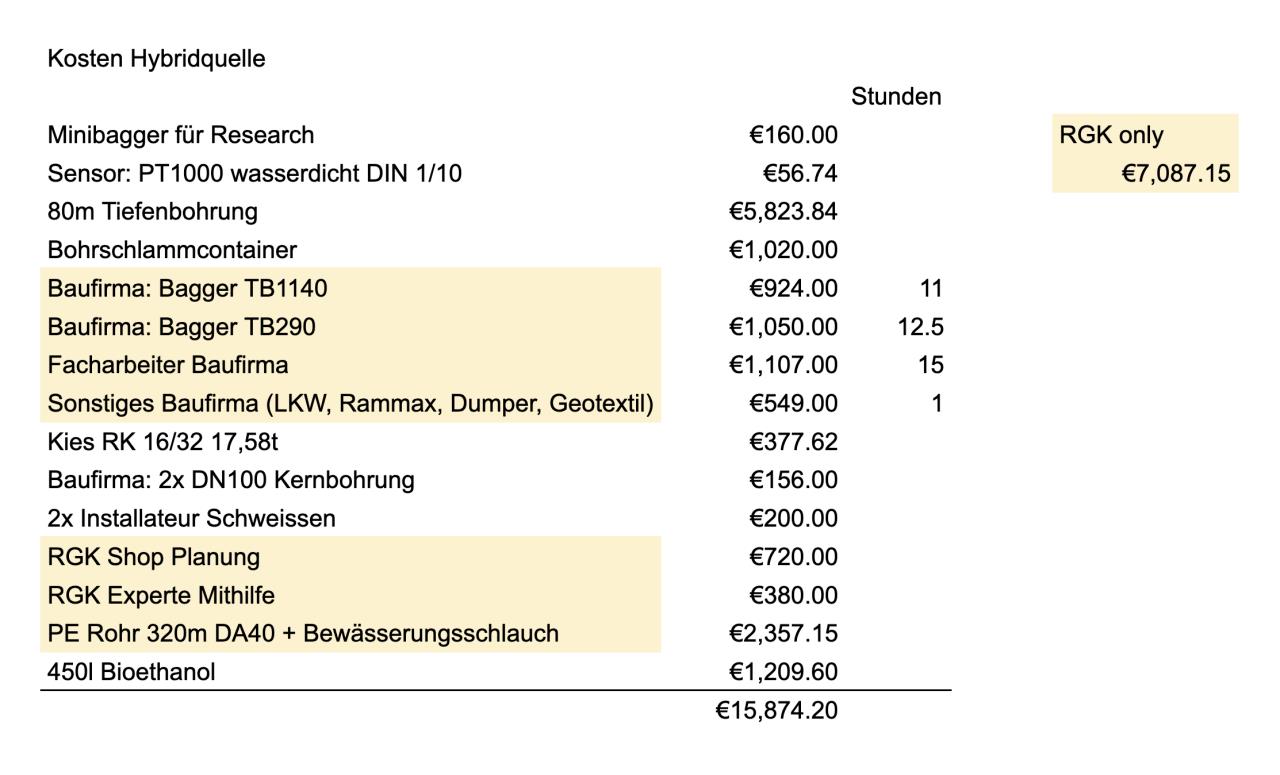The width and height of the screenshot is (1280, 775).
Task: Click the '2x Installateur Schweissen' cell
Action: coord(191,519)
